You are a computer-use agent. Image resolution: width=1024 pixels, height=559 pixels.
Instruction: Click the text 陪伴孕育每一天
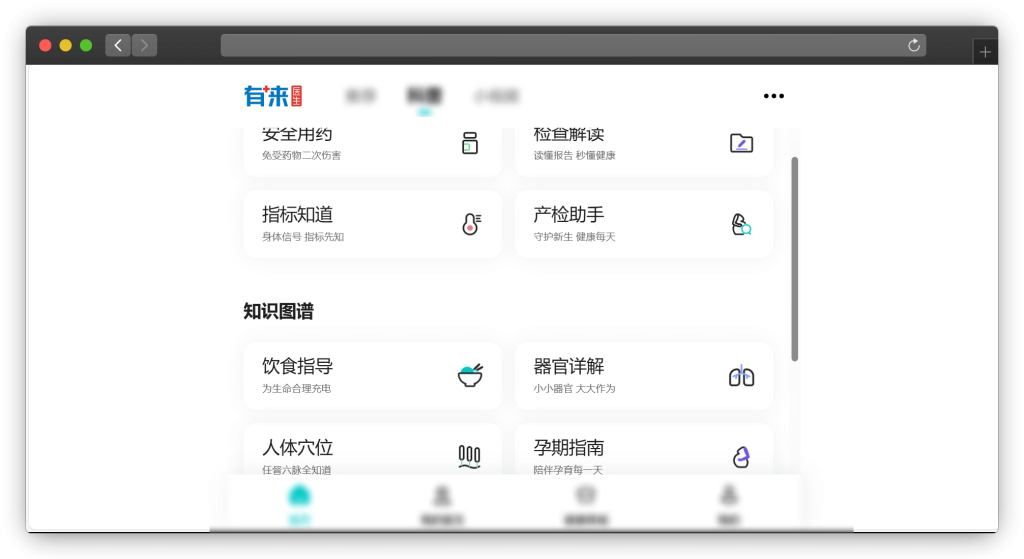568,470
